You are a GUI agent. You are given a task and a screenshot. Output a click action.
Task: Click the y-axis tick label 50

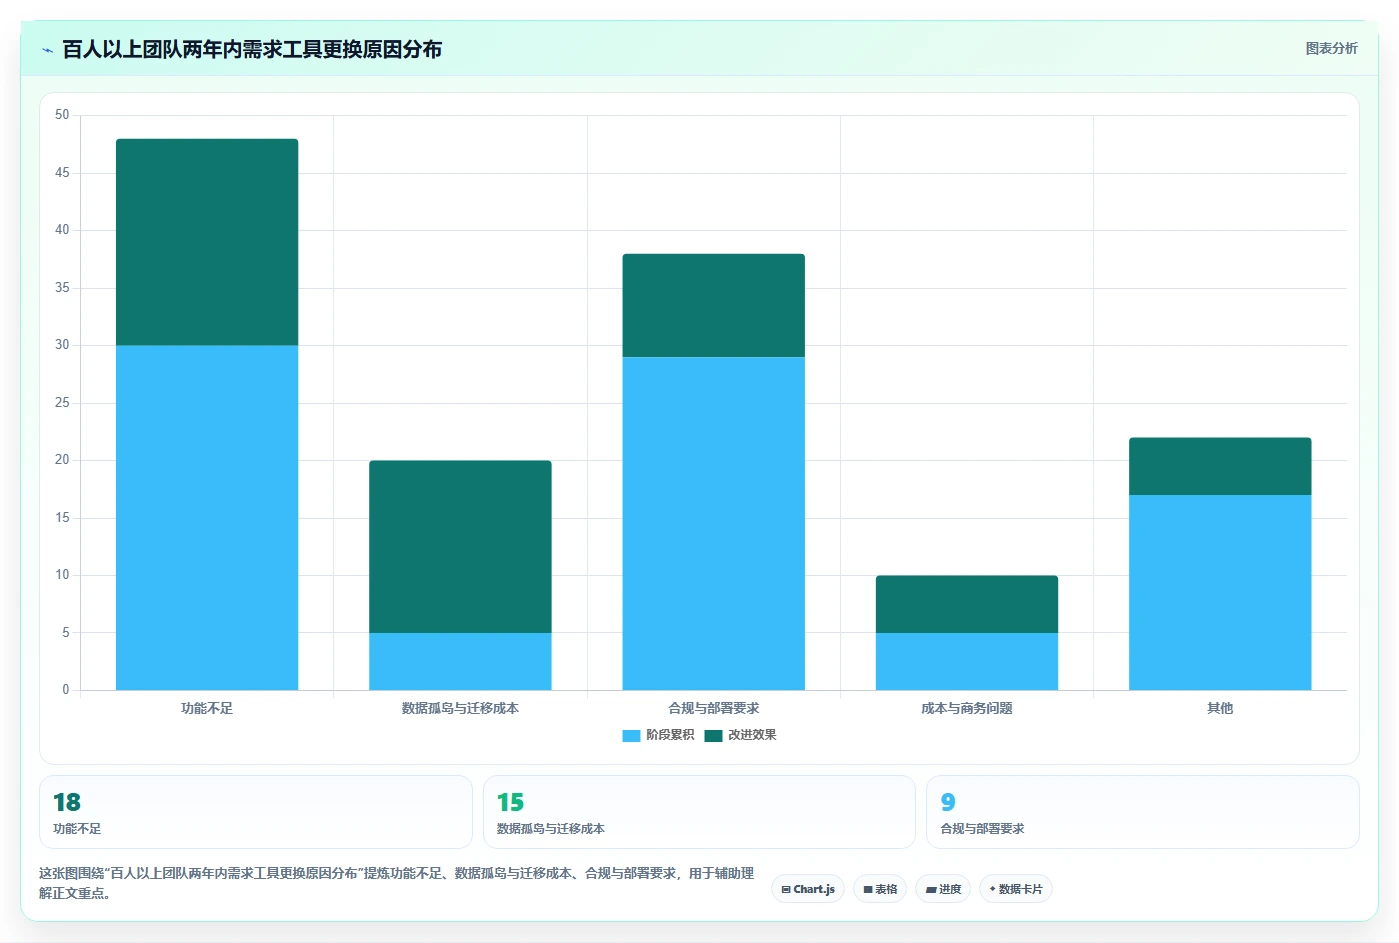[62, 115]
